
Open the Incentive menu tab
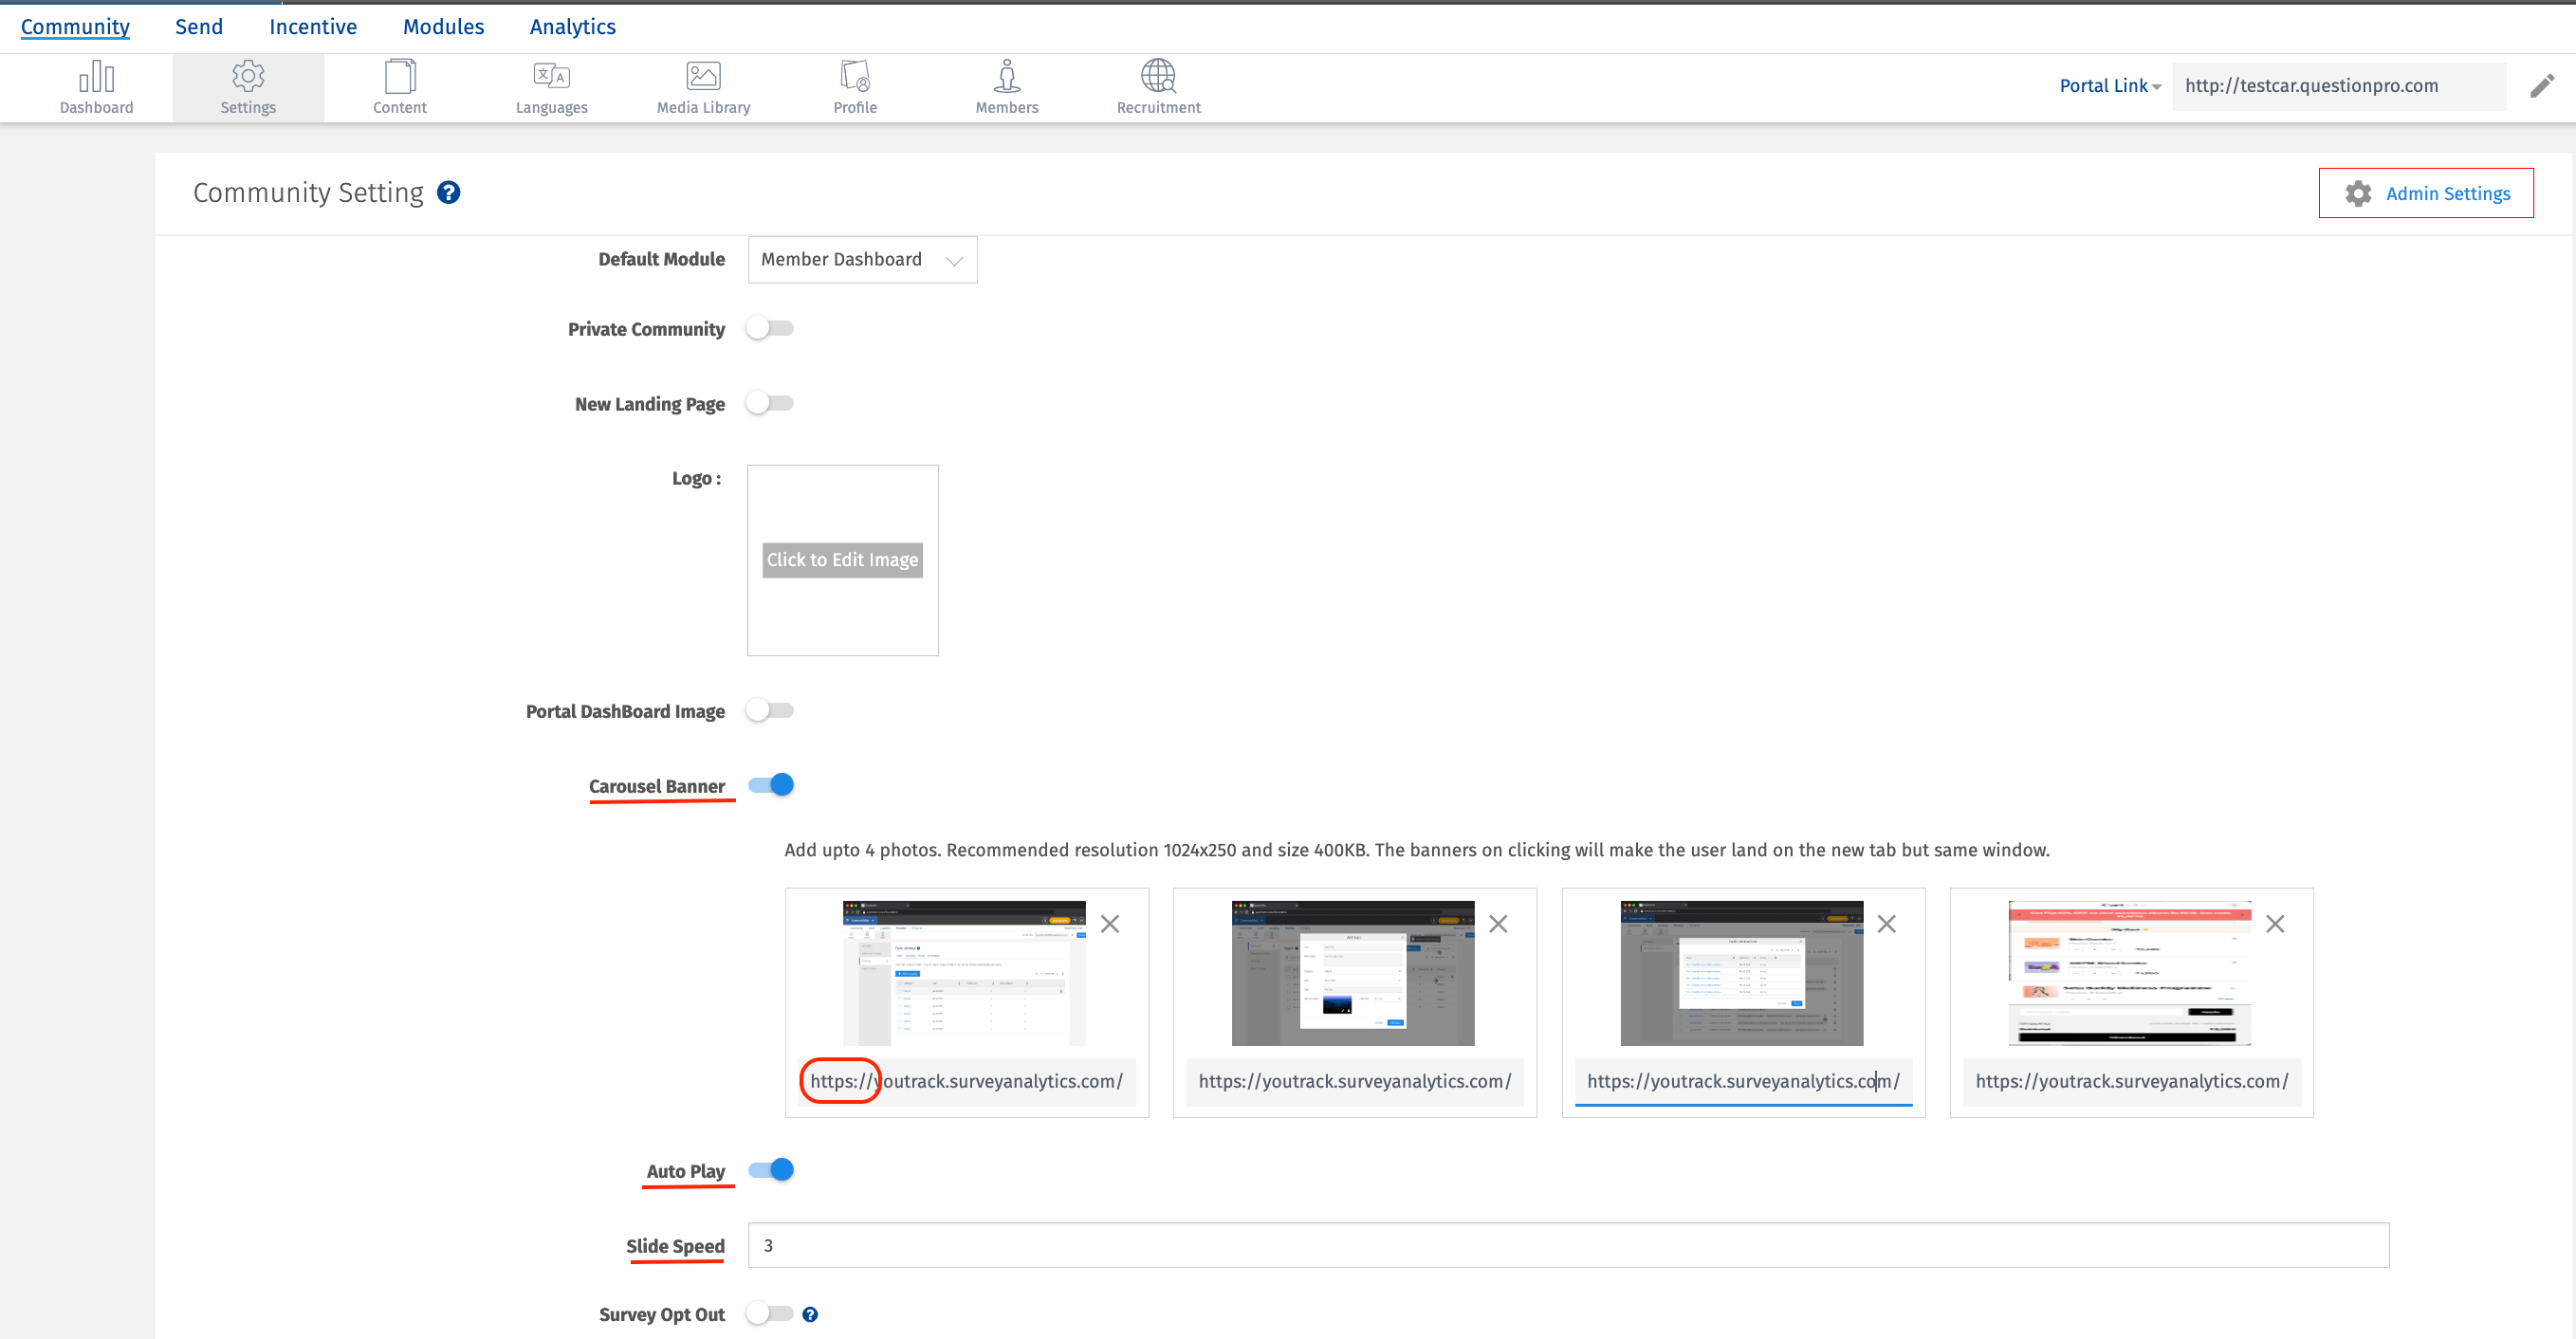pyautogui.click(x=312, y=27)
